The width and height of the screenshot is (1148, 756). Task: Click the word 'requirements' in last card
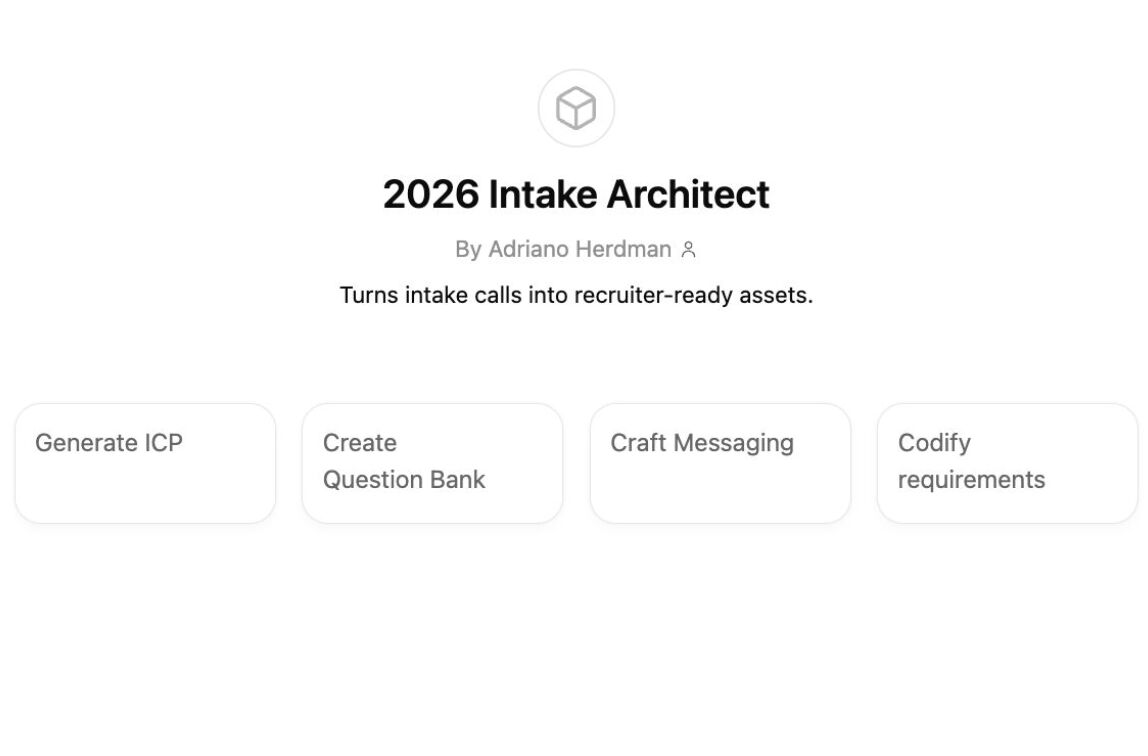pos(971,480)
